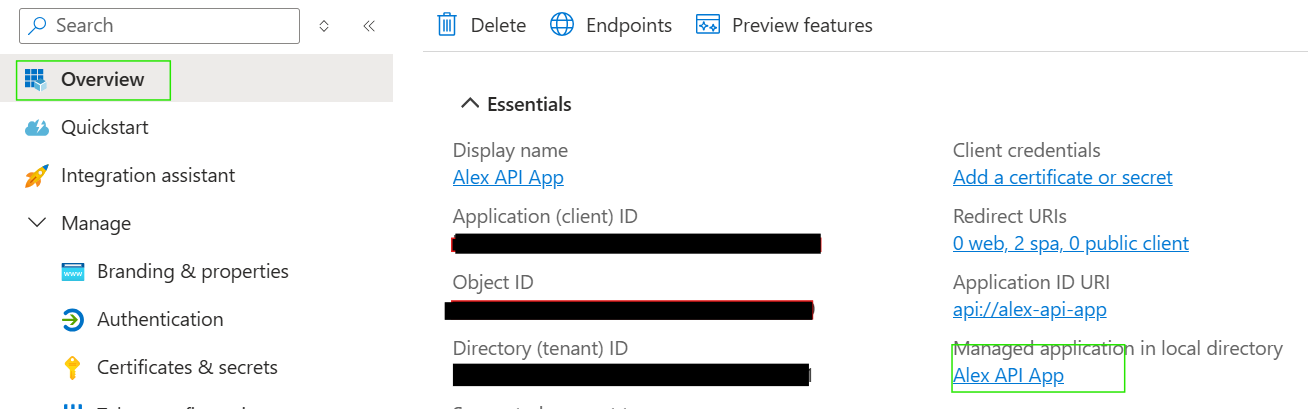Click the Branding & properties icon

(x=73, y=272)
